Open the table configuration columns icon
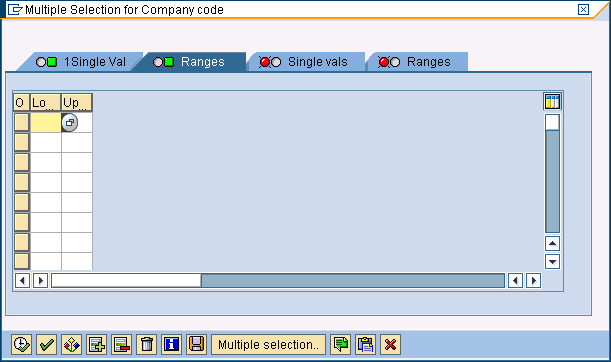Image resolution: width=611 pixels, height=362 pixels. [552, 102]
